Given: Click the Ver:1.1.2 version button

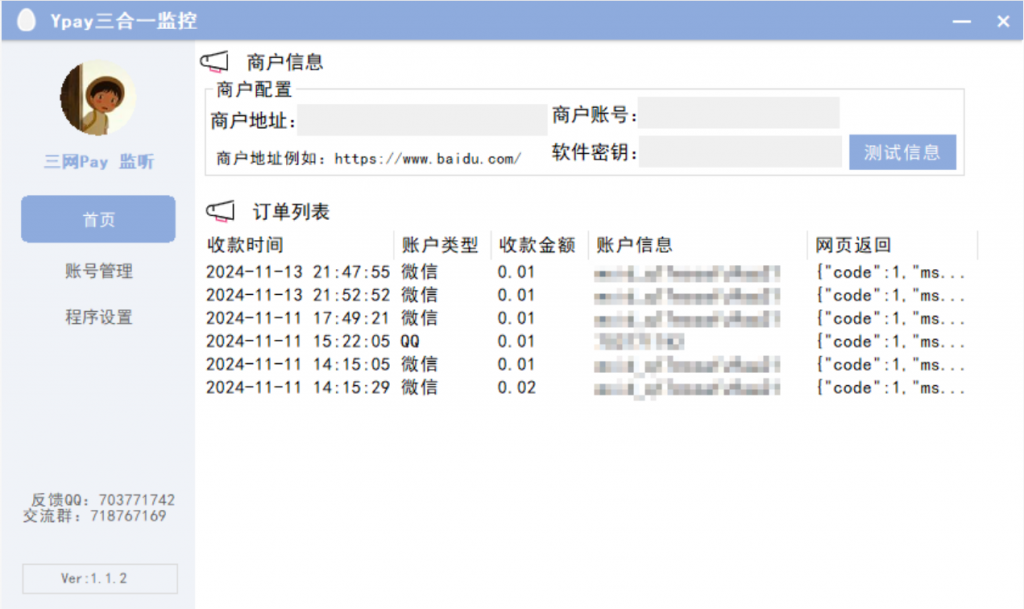Looking at the screenshot, I should [98, 578].
